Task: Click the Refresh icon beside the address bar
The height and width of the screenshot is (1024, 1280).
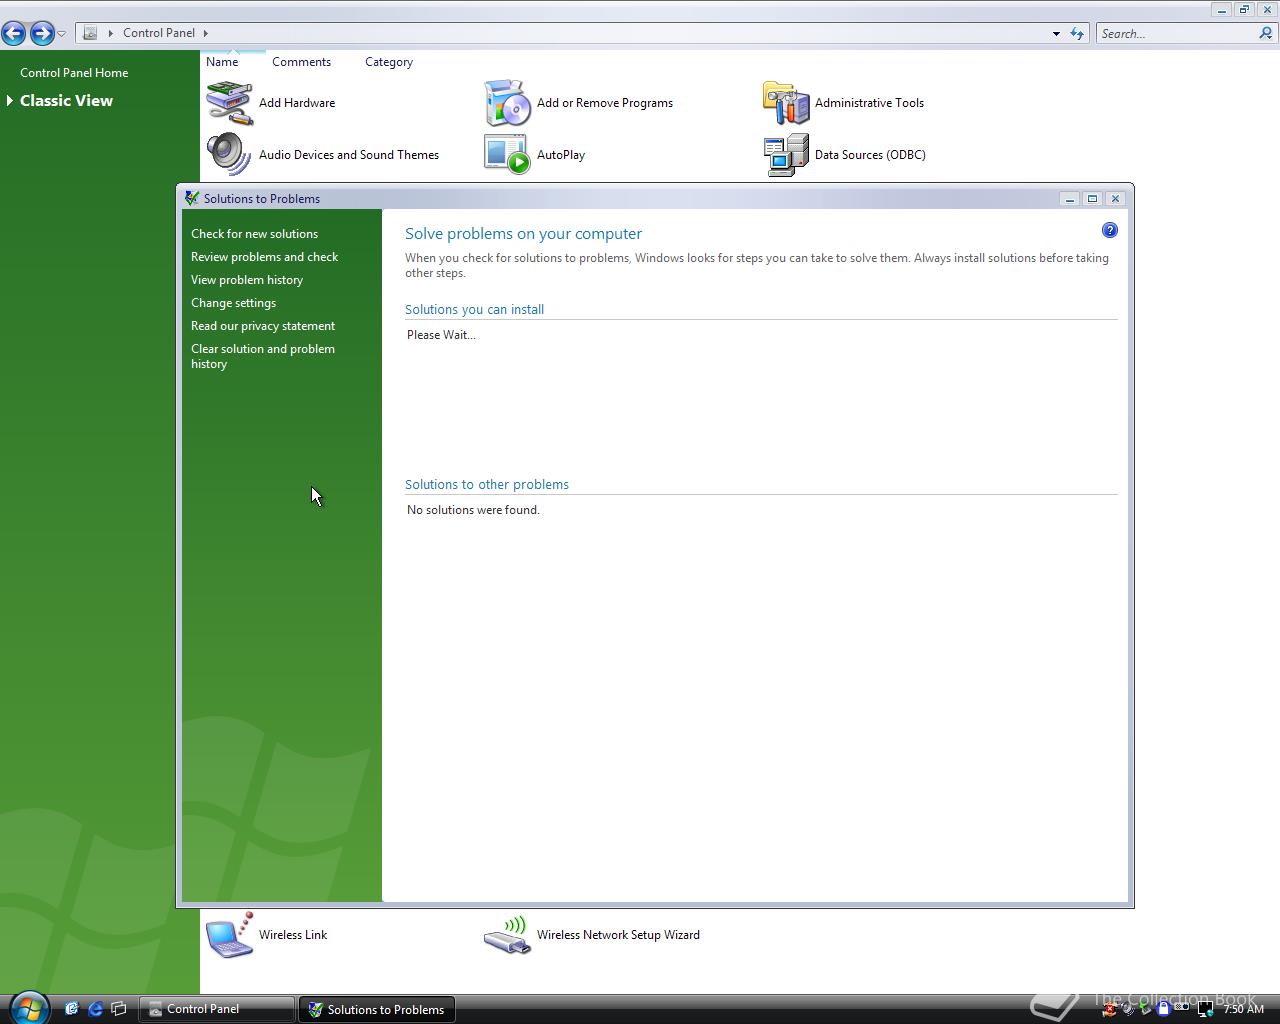Action: point(1077,33)
